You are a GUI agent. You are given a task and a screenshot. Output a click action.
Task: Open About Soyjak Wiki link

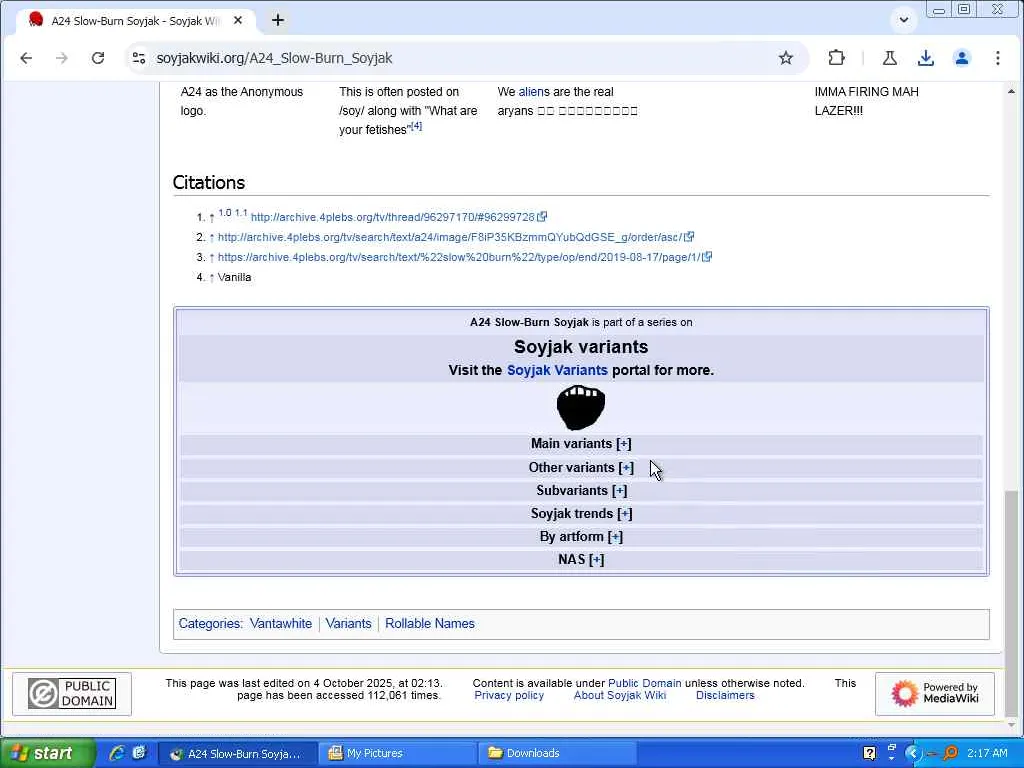[x=620, y=696]
